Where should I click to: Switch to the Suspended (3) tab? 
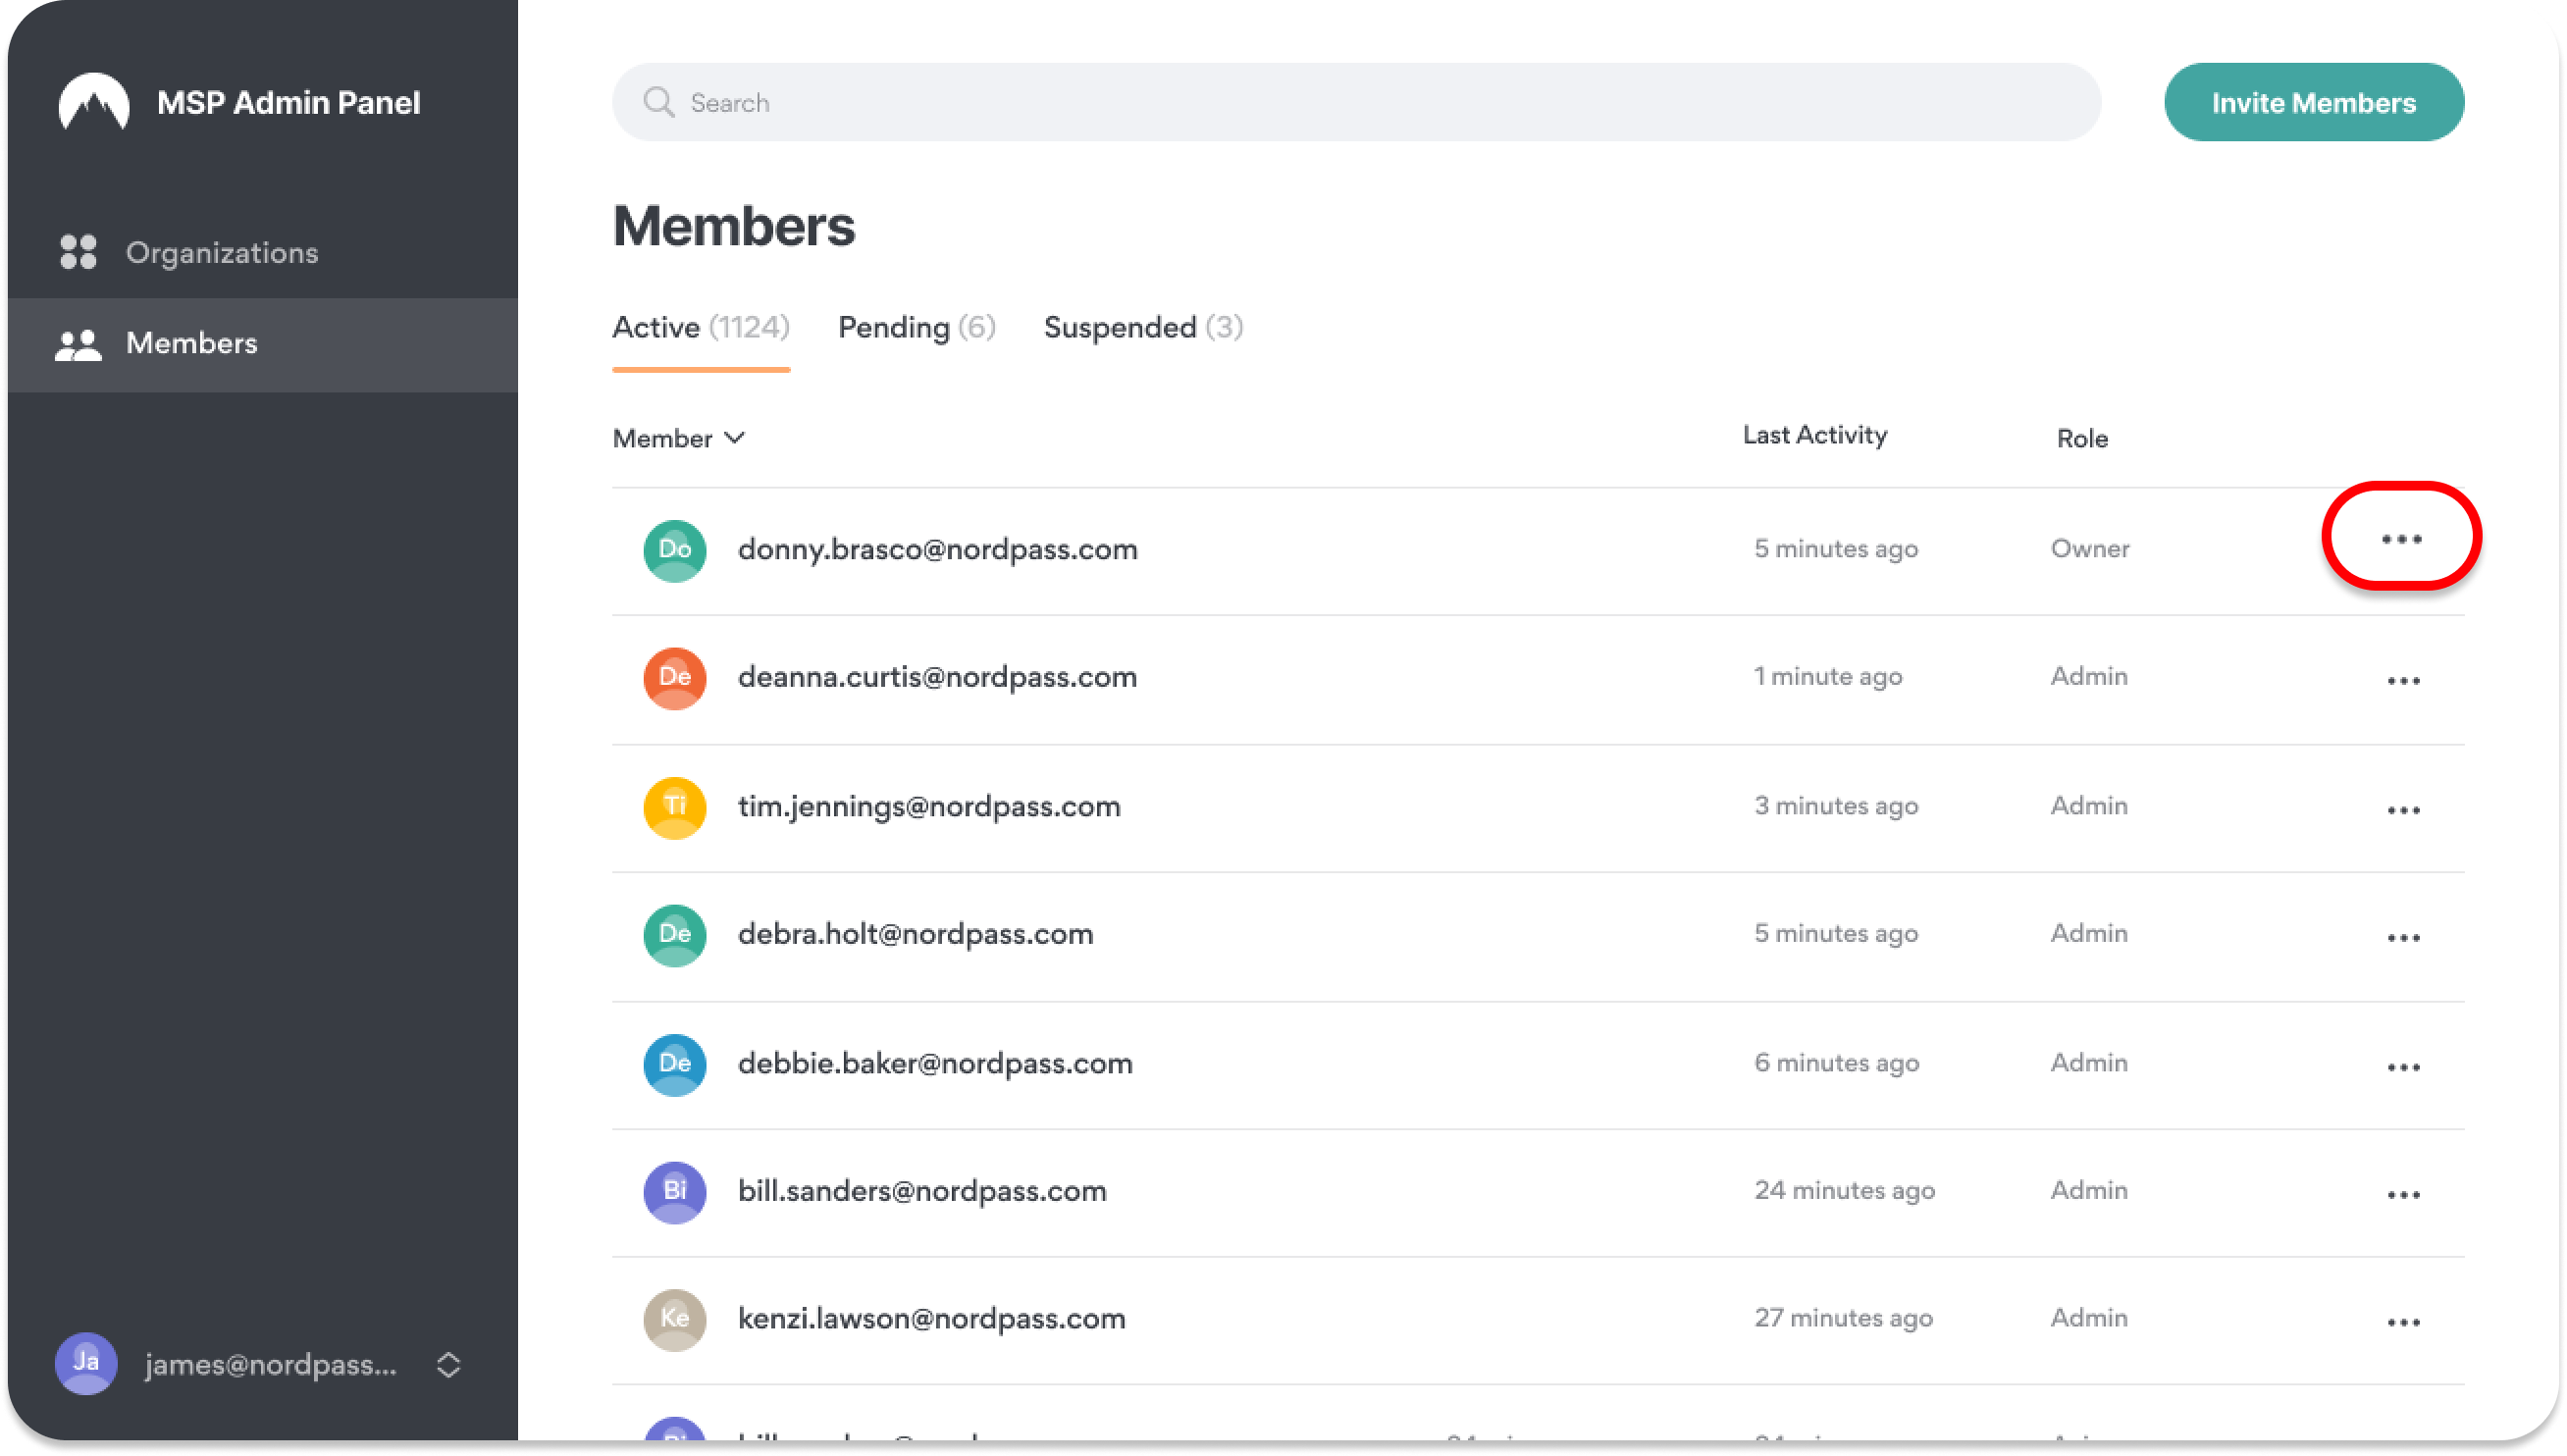coord(1143,328)
